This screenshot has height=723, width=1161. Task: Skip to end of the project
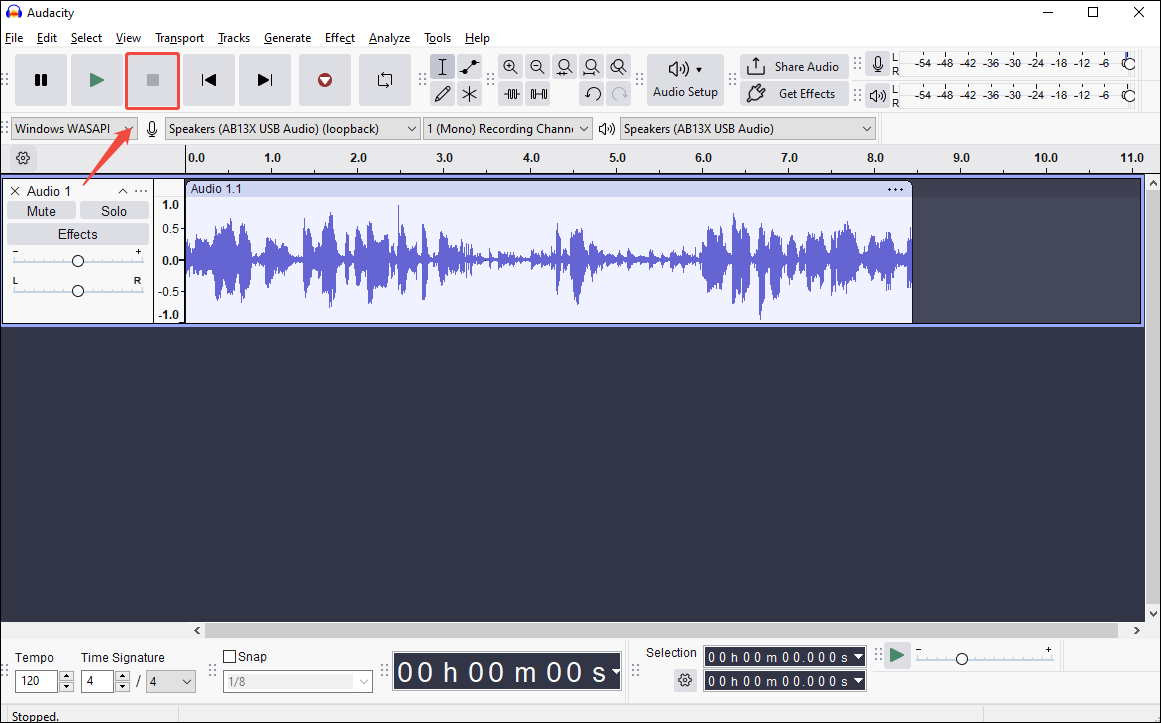(265, 80)
